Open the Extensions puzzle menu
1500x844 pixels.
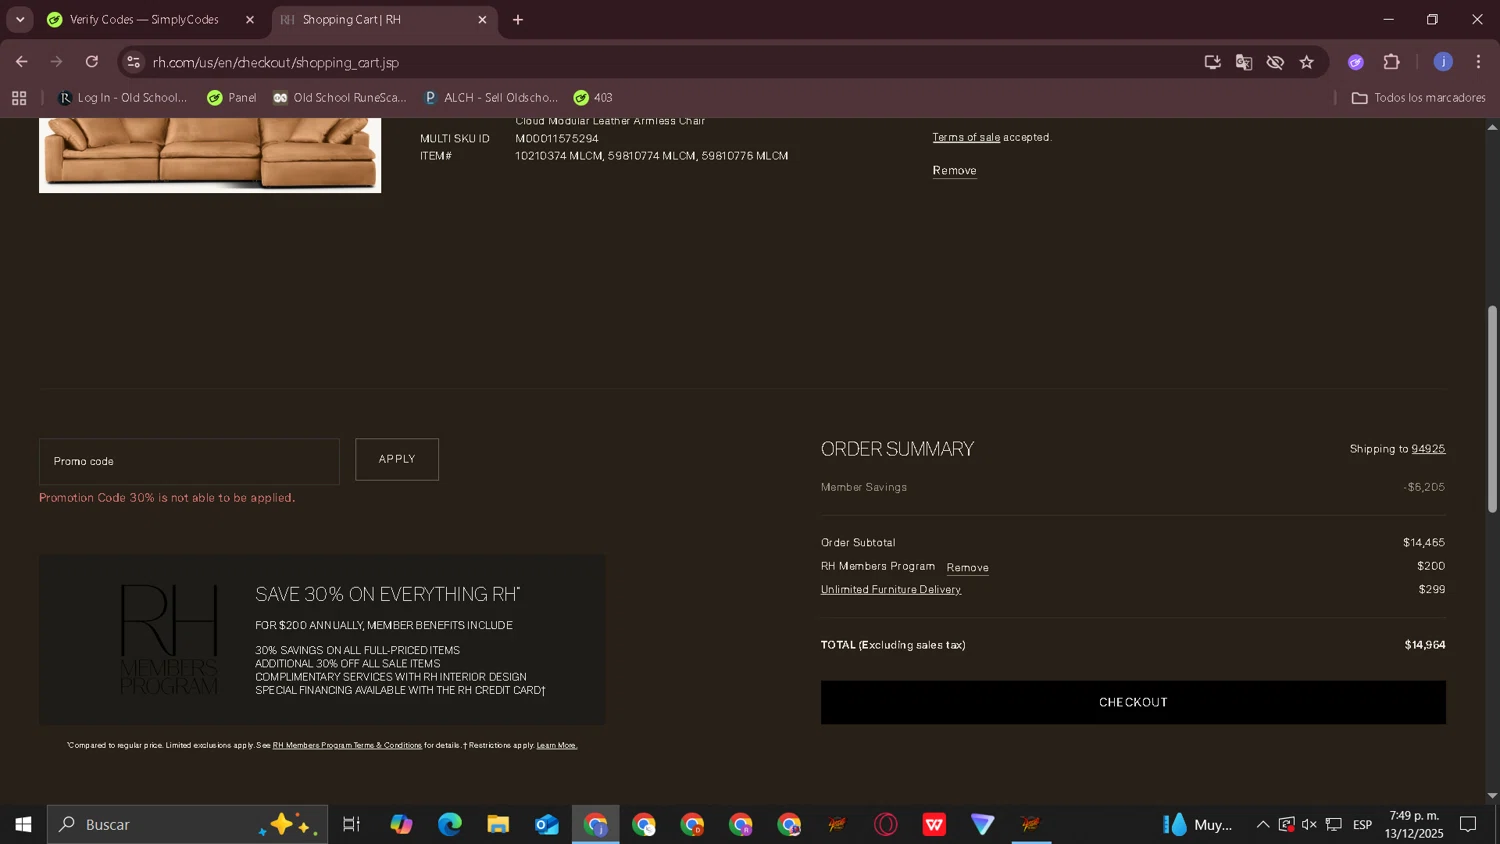(1392, 62)
